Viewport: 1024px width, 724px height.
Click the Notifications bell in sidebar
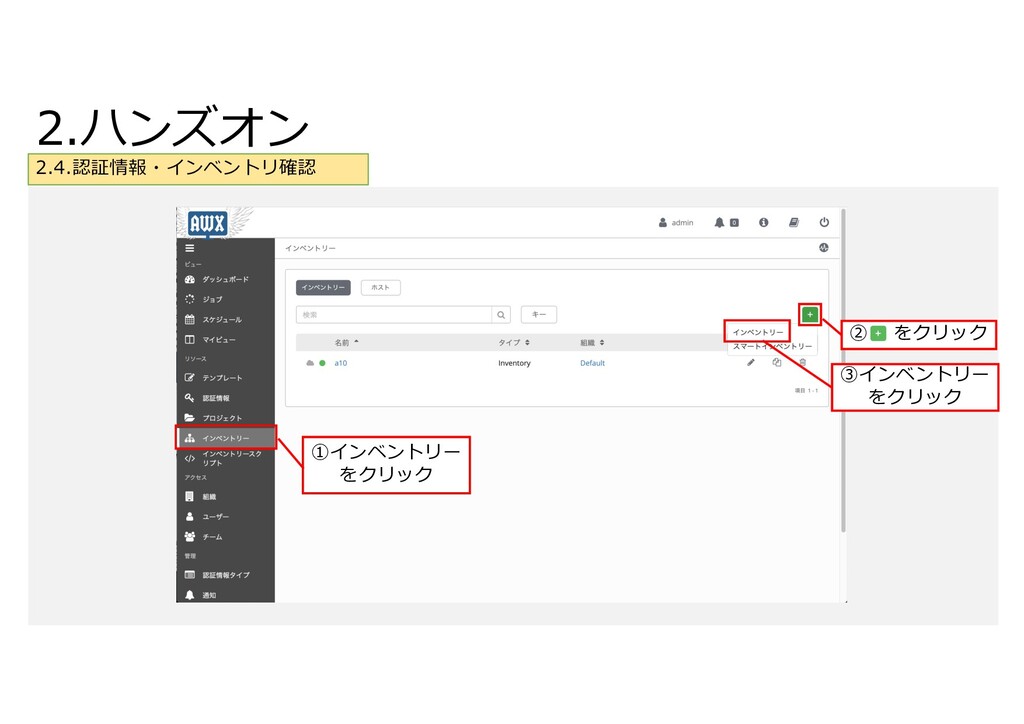point(189,595)
